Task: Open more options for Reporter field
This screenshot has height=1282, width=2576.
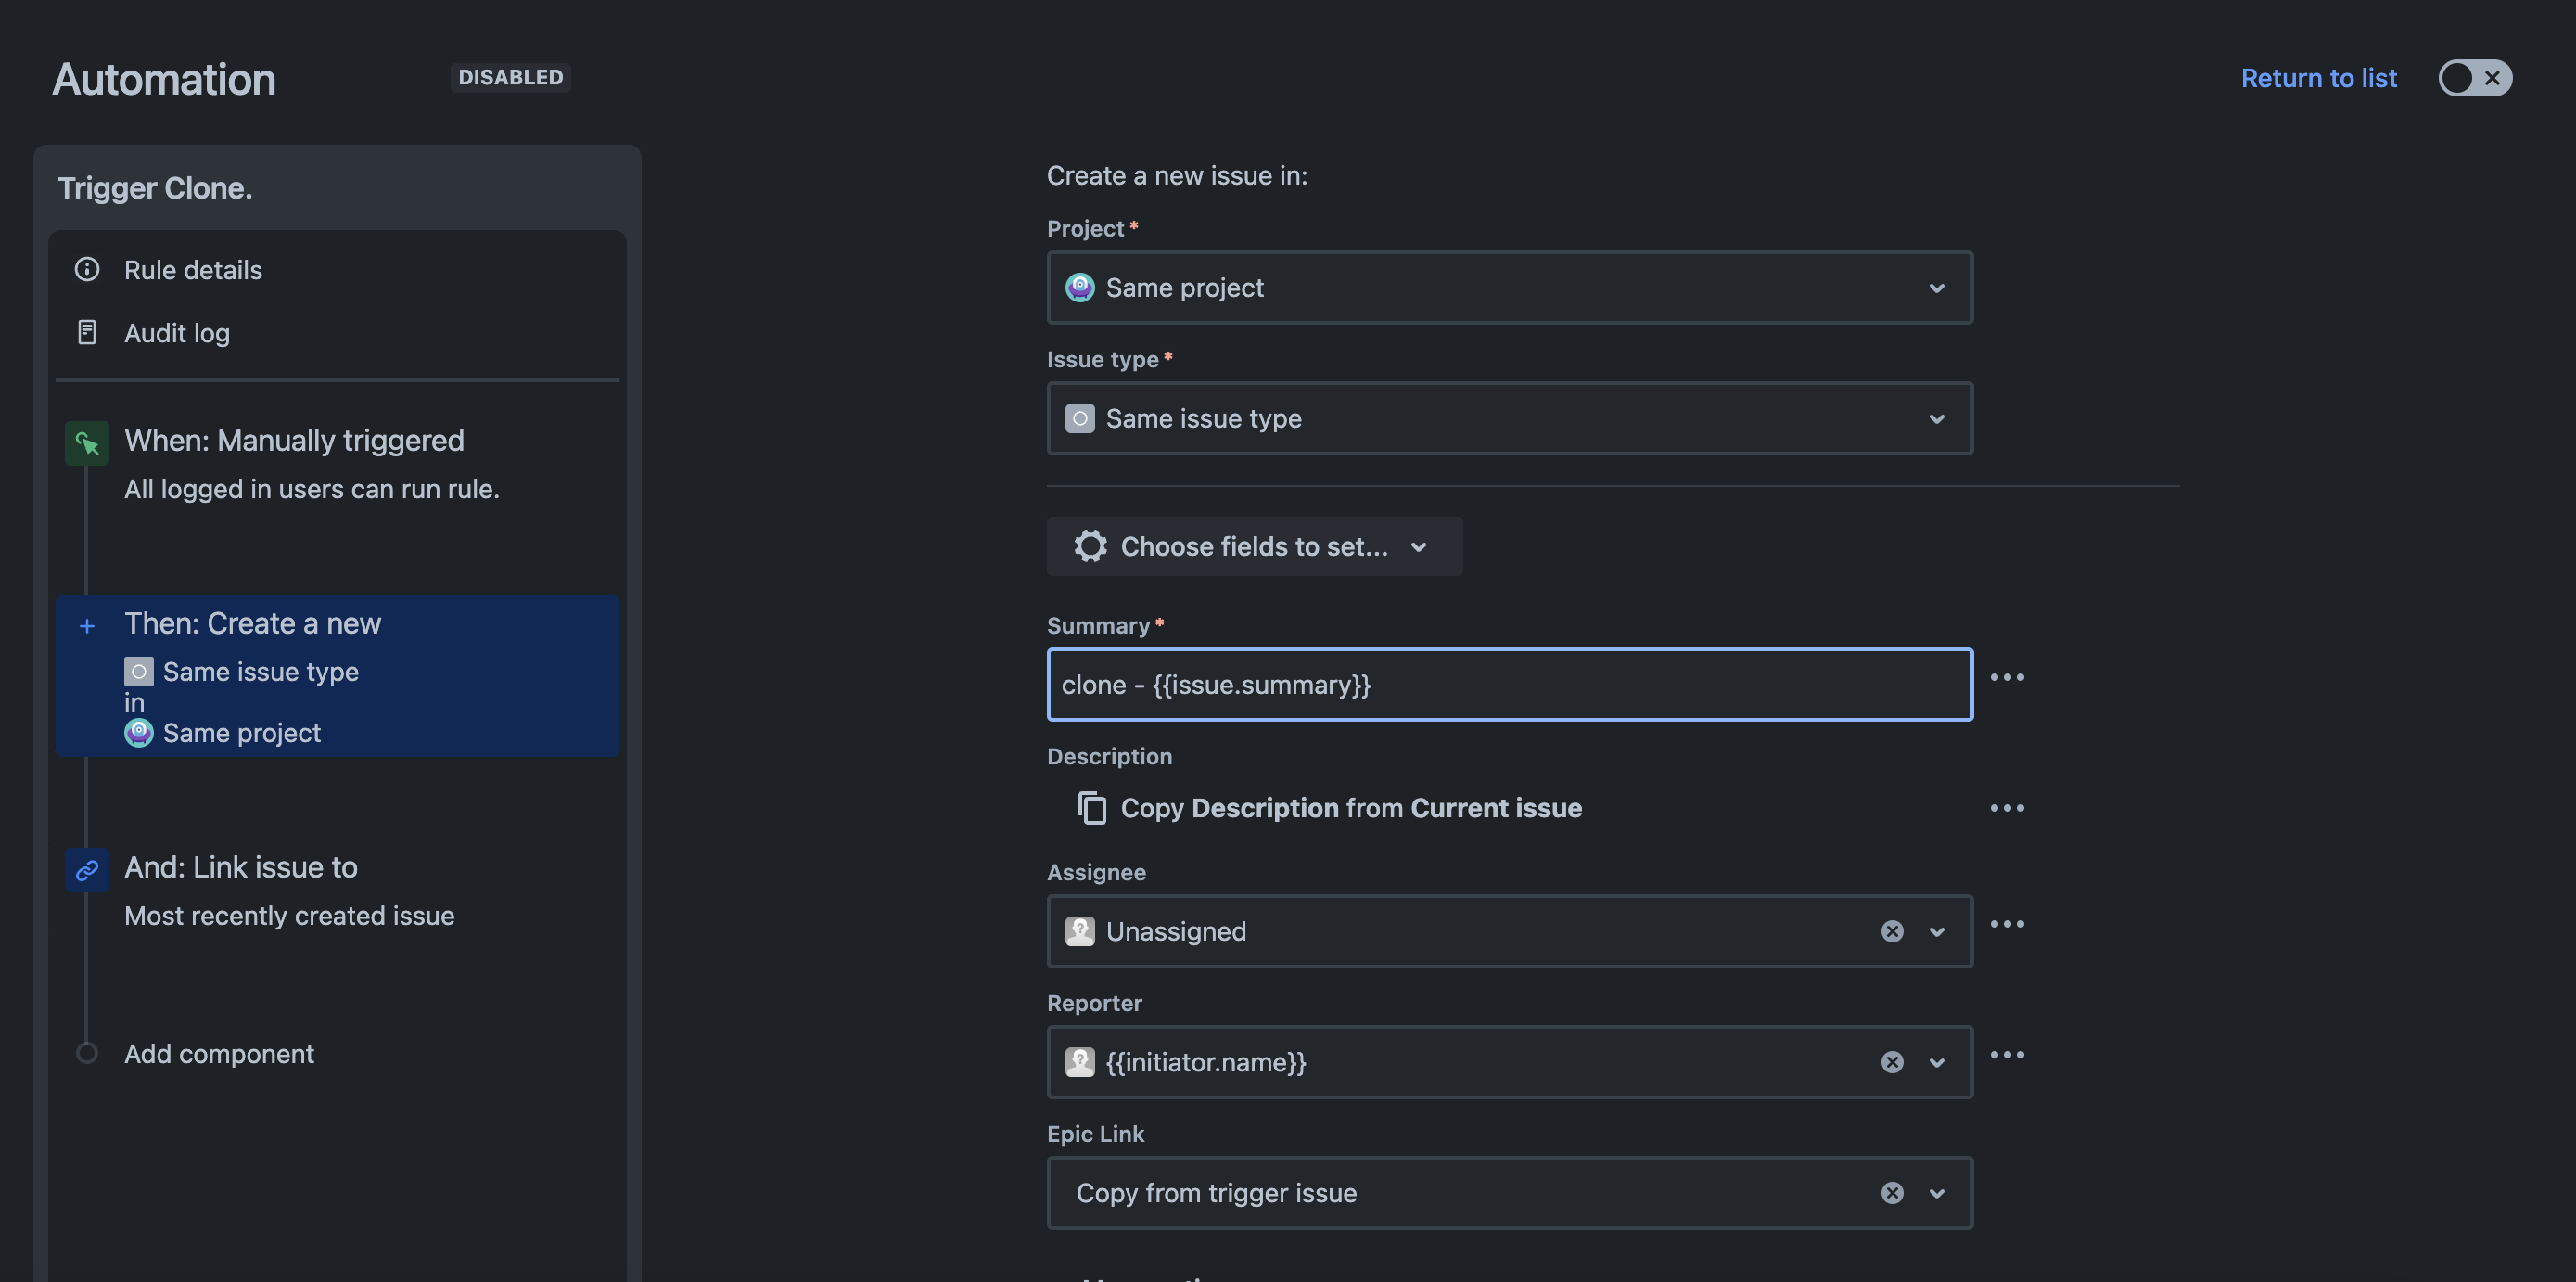Action: point(2006,1055)
